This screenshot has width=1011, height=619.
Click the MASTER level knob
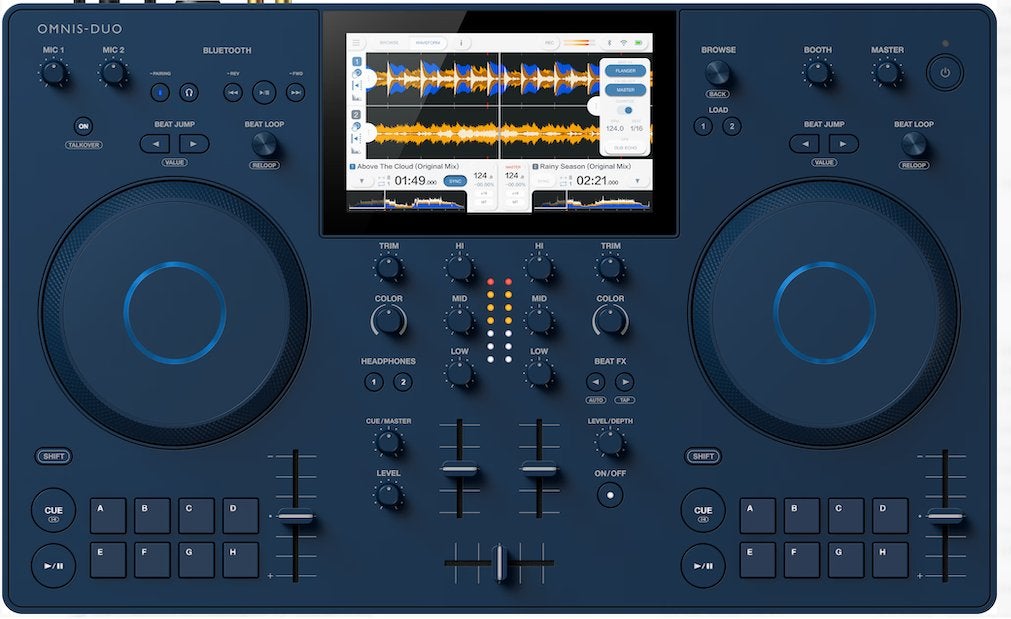(887, 73)
